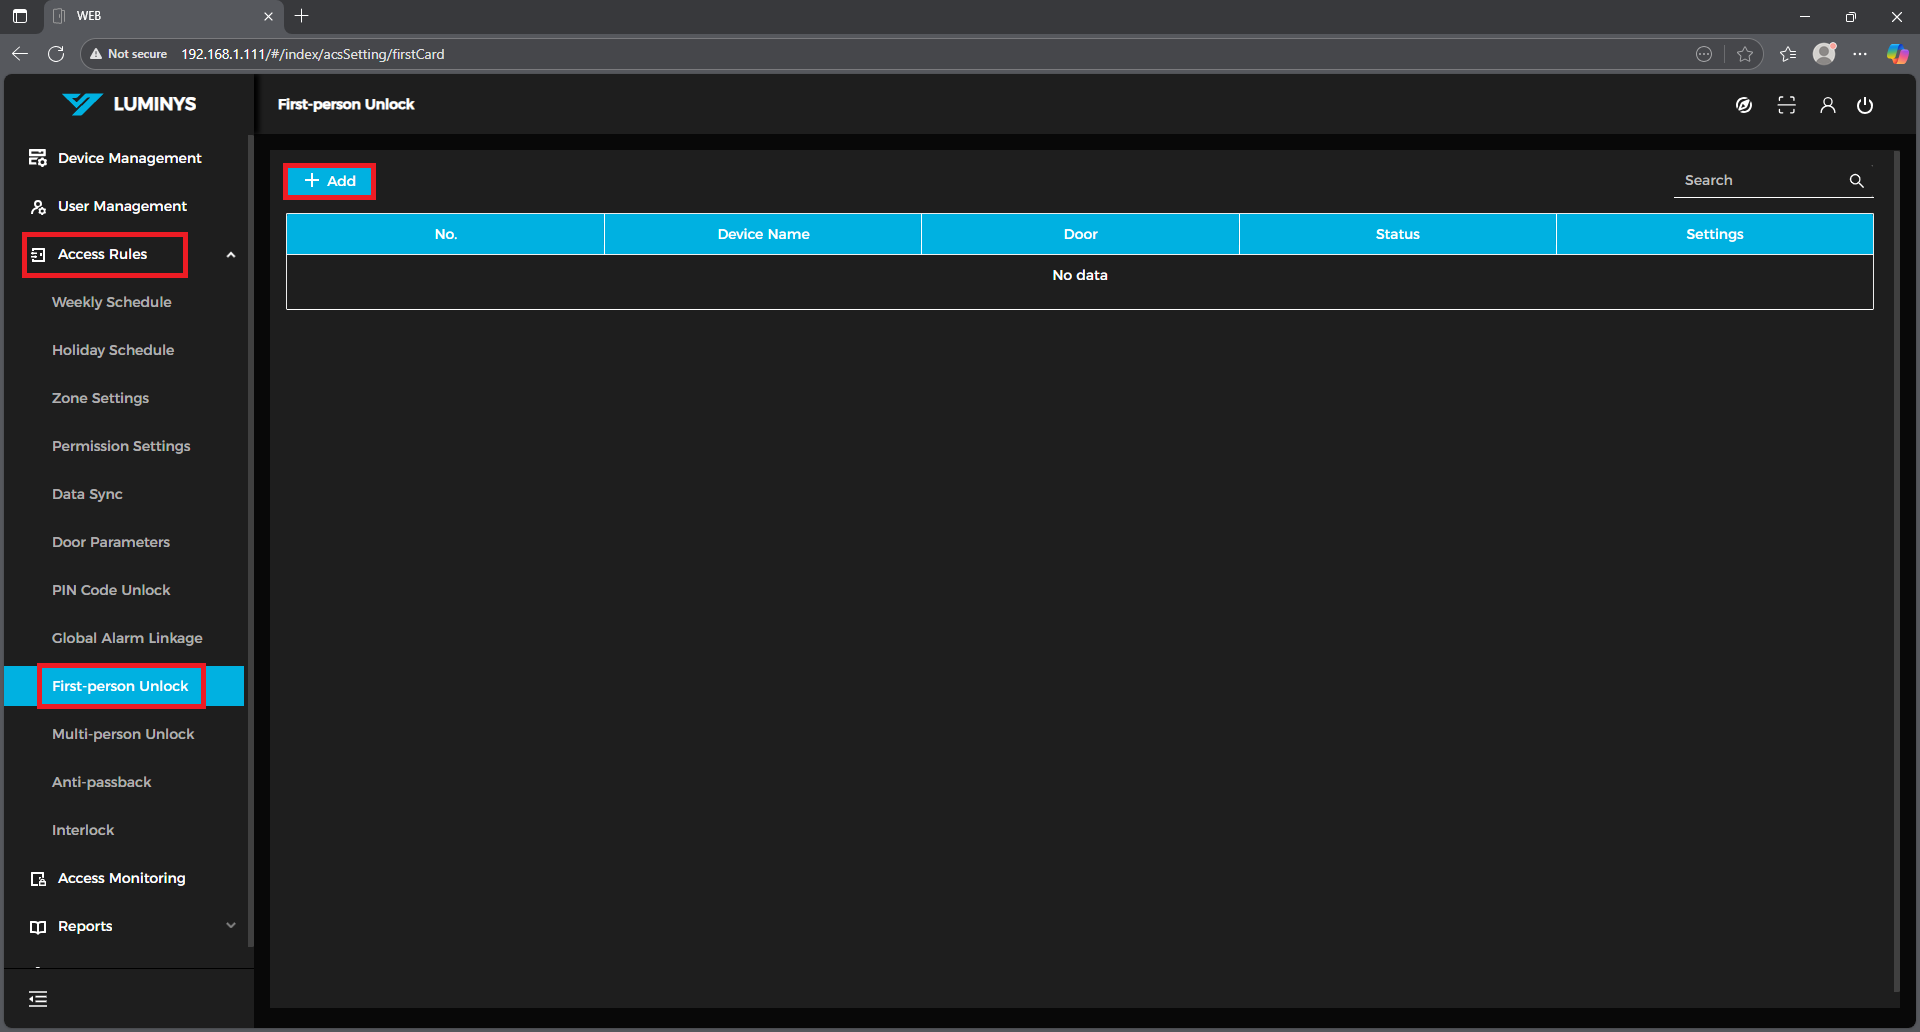Go to Weekly Schedule page
The width and height of the screenshot is (1920, 1032).
click(111, 302)
